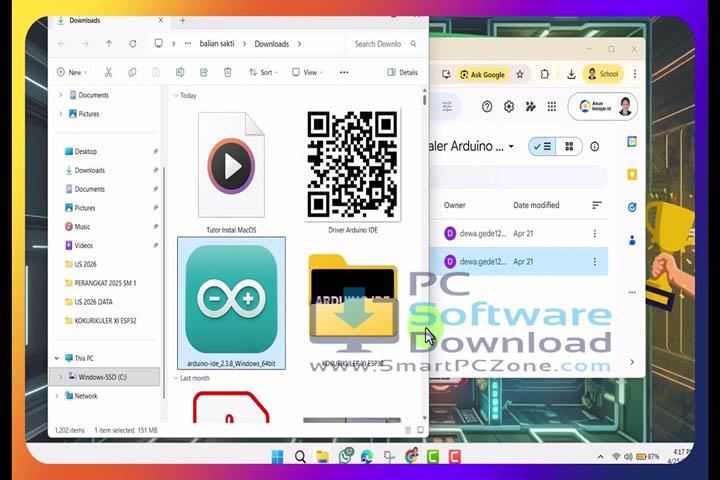Switch Drive to grid layout
The height and width of the screenshot is (480, 720).
[x=569, y=147]
